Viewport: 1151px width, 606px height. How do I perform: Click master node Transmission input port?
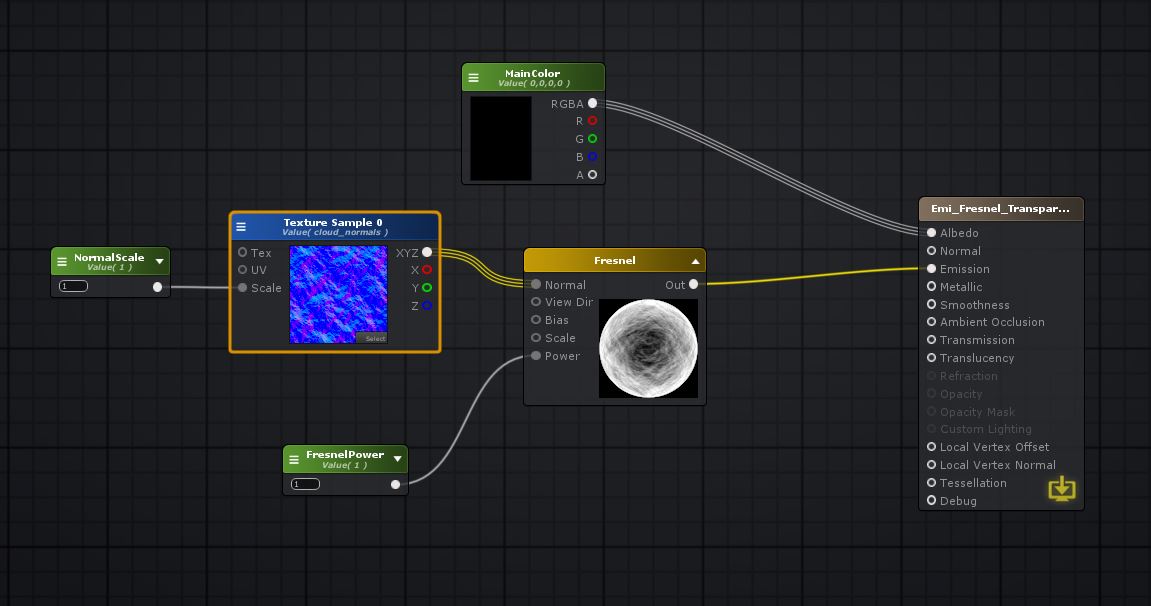(931, 340)
